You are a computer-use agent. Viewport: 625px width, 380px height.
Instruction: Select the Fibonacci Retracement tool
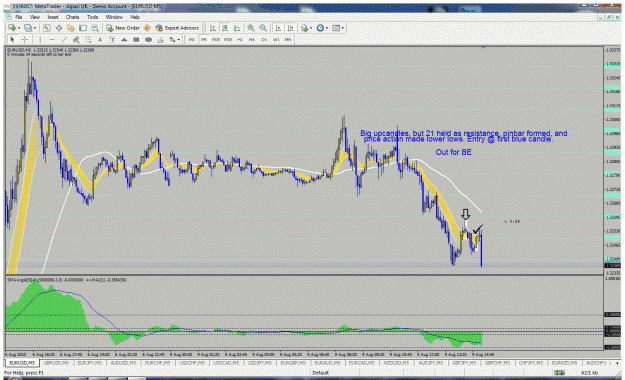click(x=88, y=39)
